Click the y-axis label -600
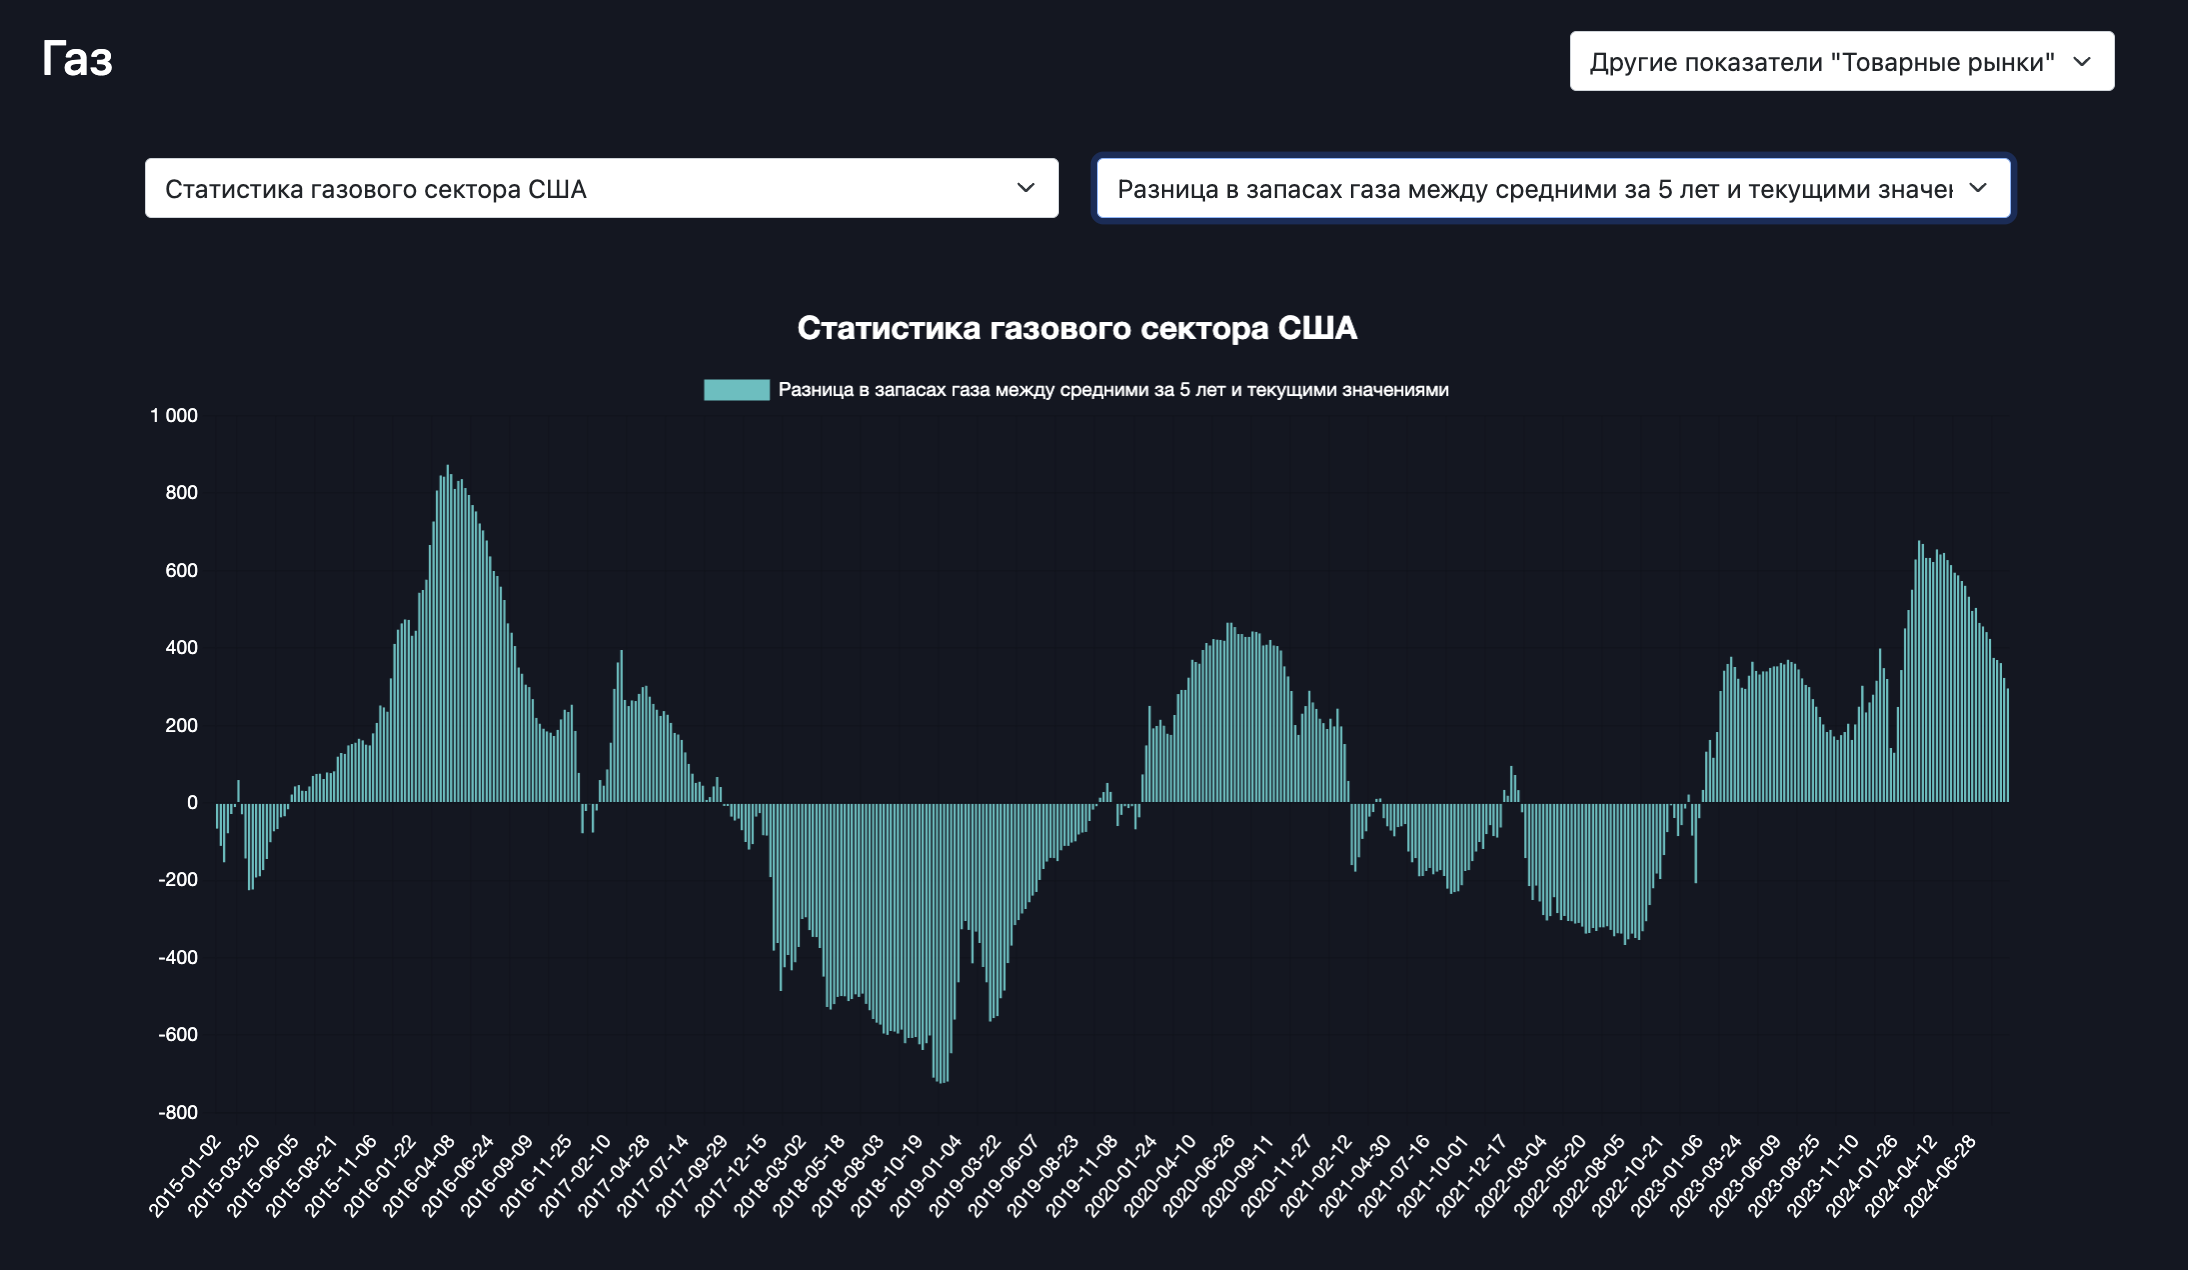This screenshot has width=2188, height=1270. [178, 1034]
